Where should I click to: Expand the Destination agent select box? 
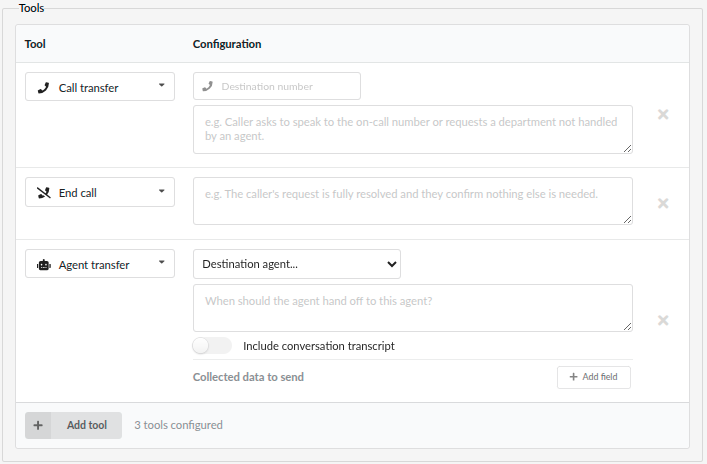(x=297, y=264)
